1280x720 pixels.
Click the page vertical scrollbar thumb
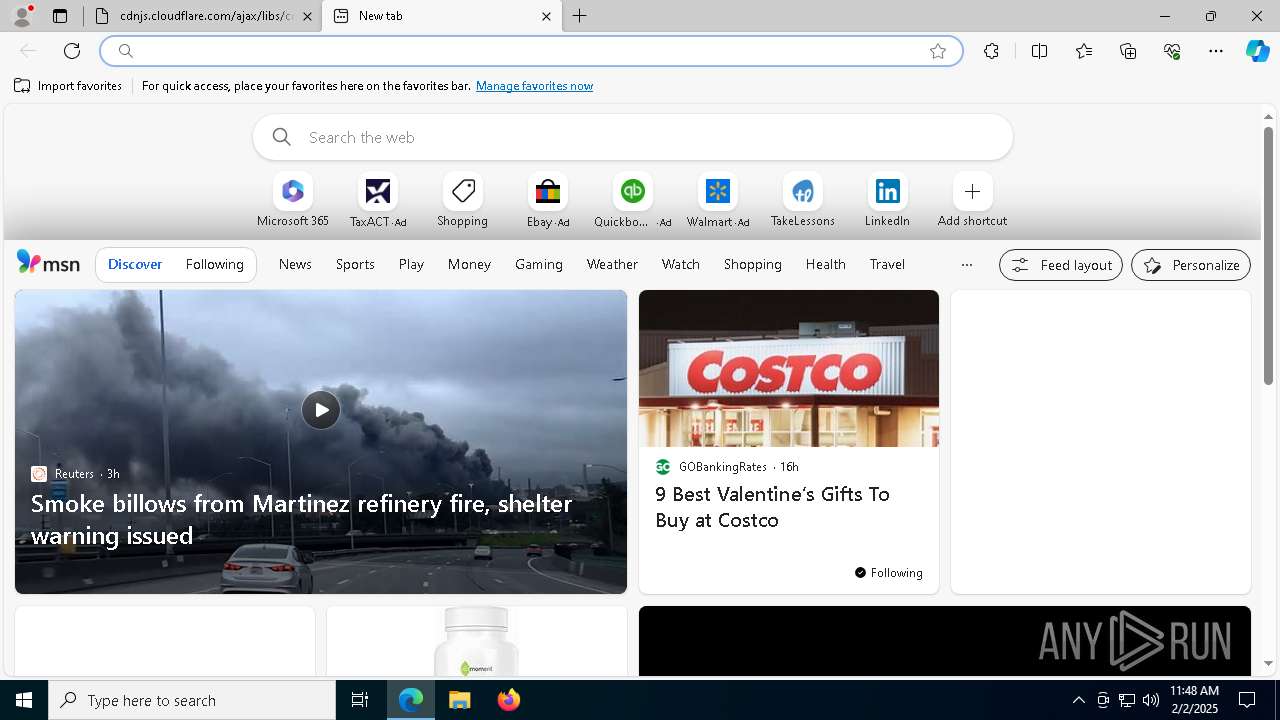pos(1268,256)
